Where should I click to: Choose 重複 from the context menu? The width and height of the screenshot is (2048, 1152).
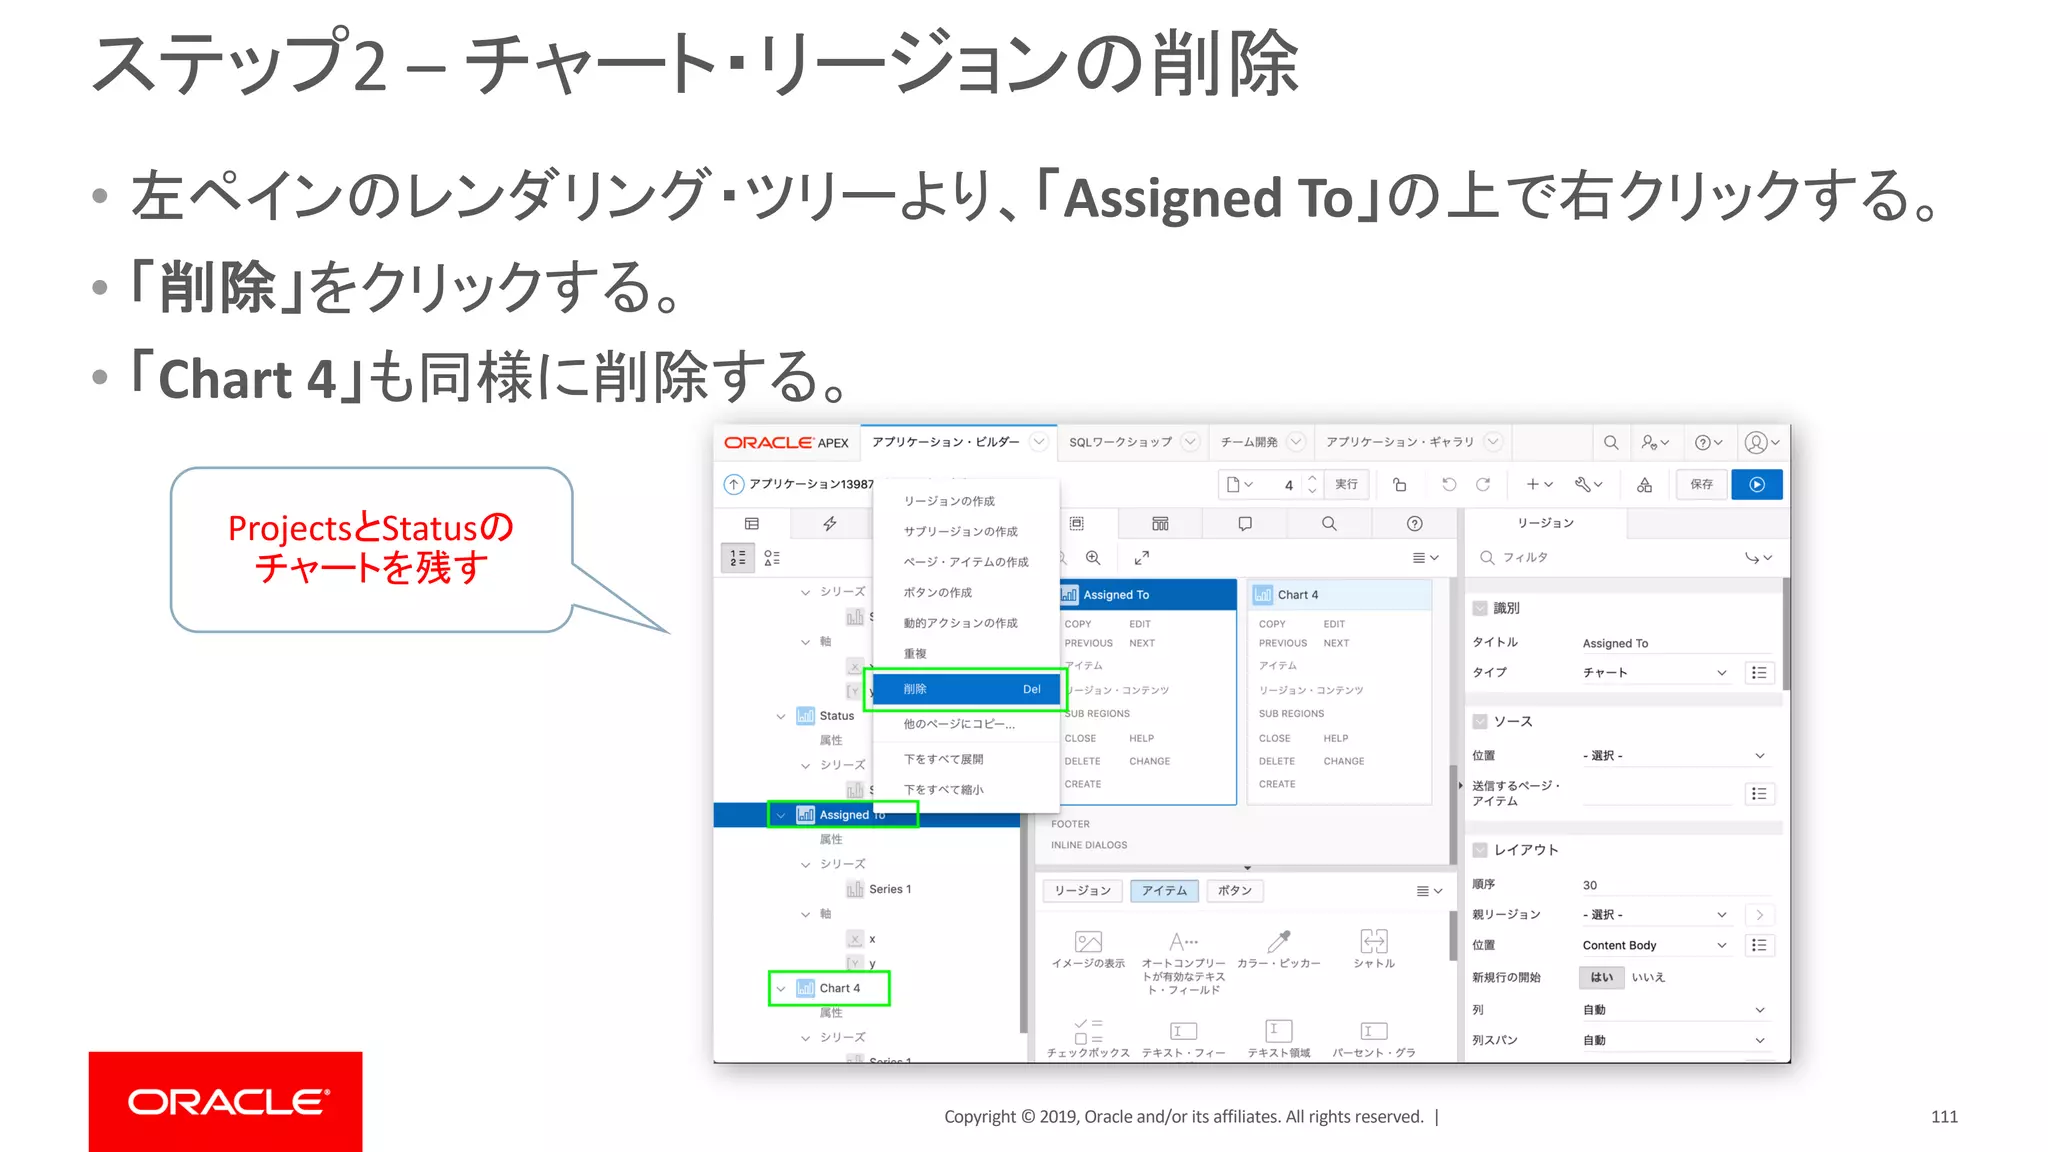pos(966,653)
